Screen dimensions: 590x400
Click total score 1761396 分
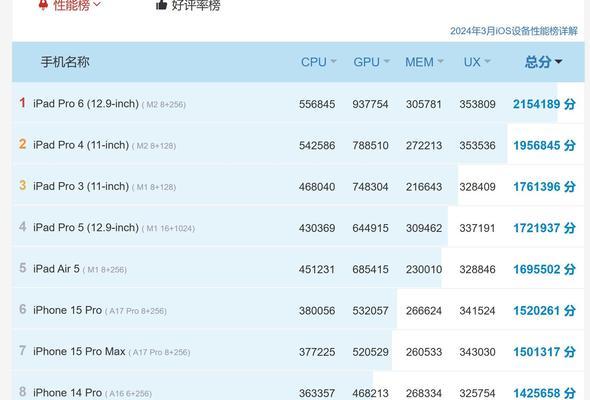pos(544,187)
